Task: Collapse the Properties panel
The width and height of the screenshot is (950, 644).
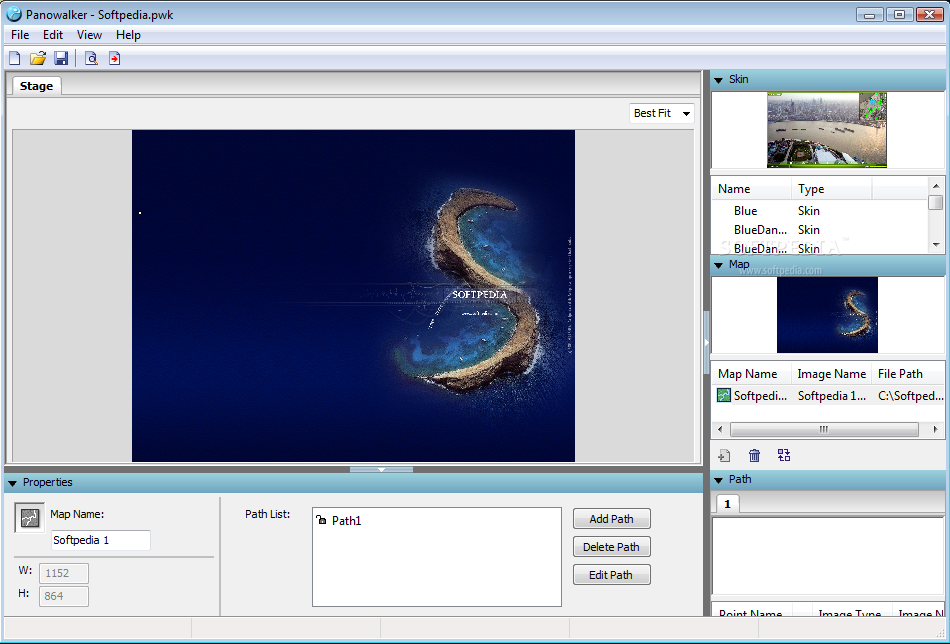Action: click(13, 483)
